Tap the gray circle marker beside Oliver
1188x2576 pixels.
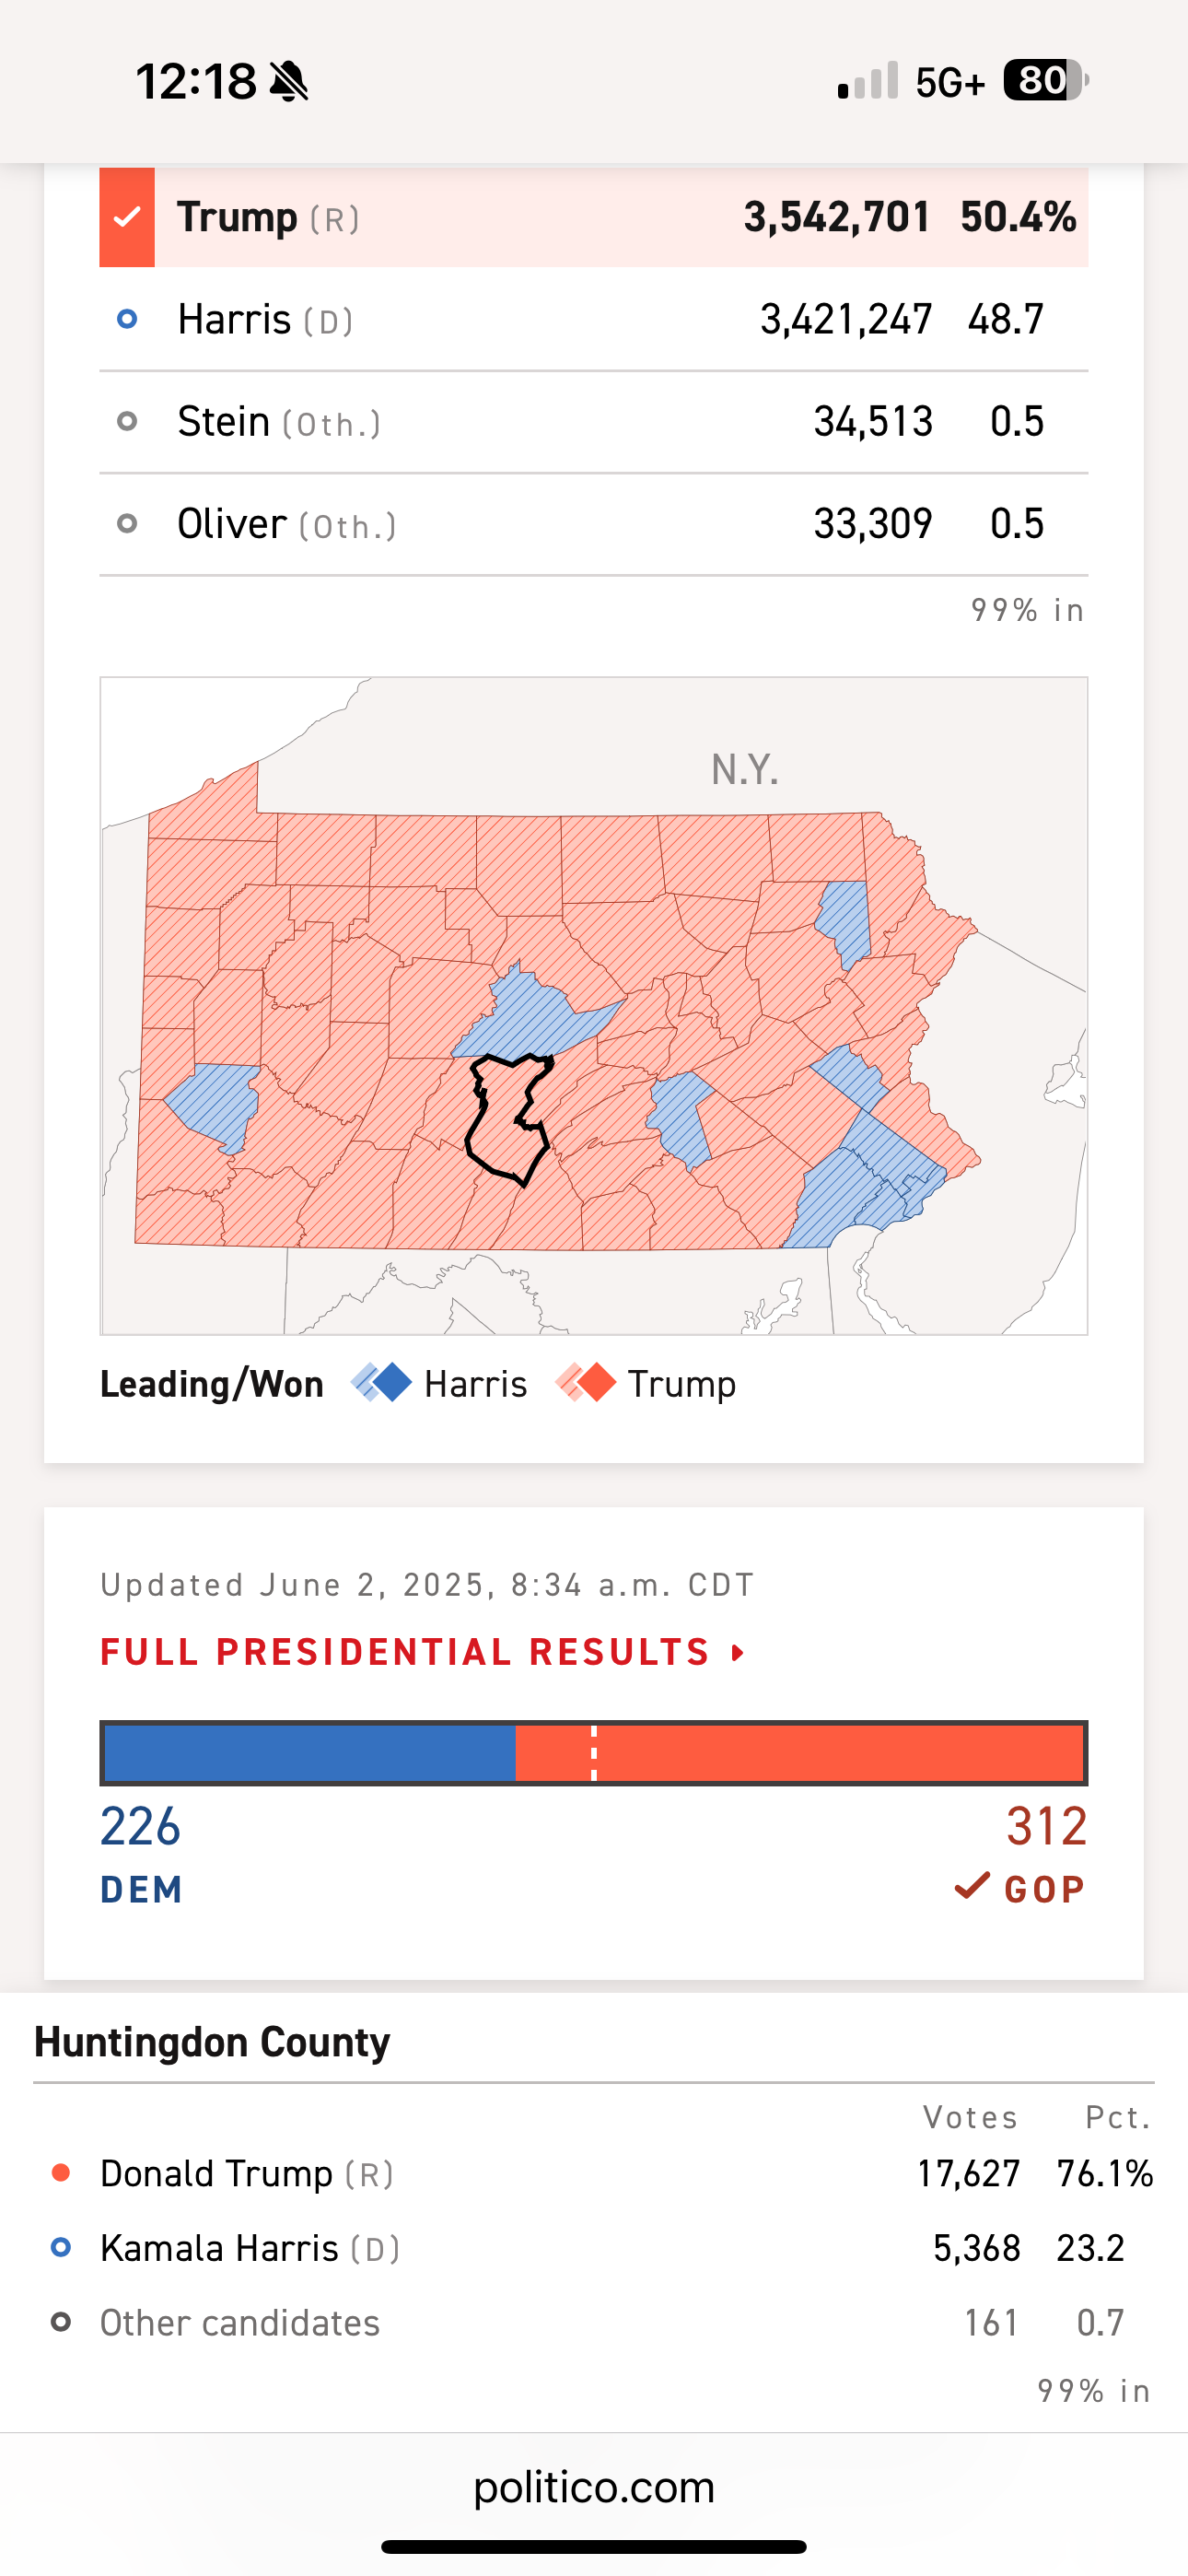click(127, 523)
